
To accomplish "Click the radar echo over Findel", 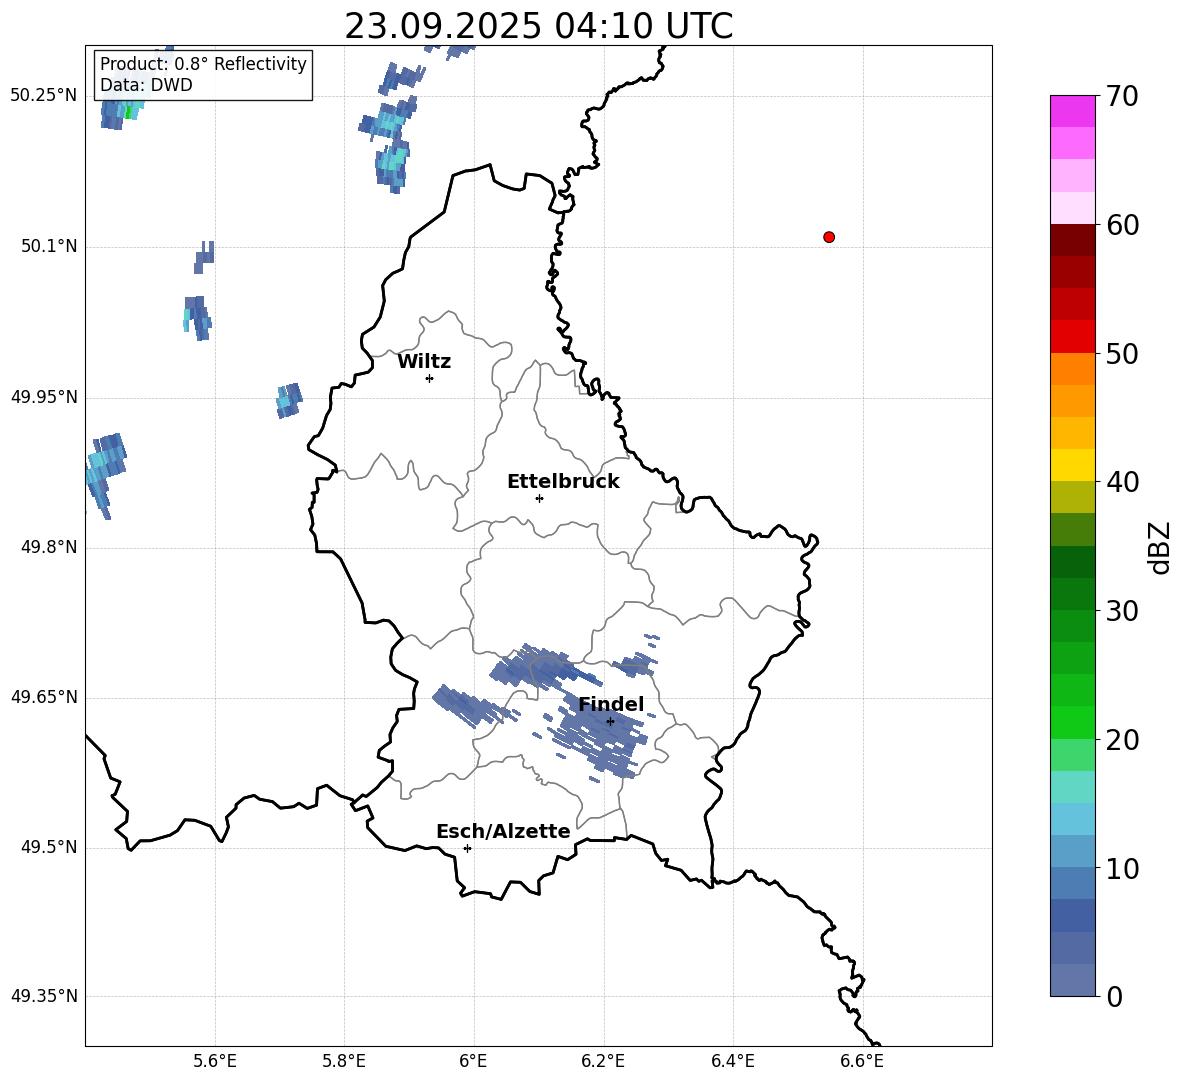I will point(600,736).
